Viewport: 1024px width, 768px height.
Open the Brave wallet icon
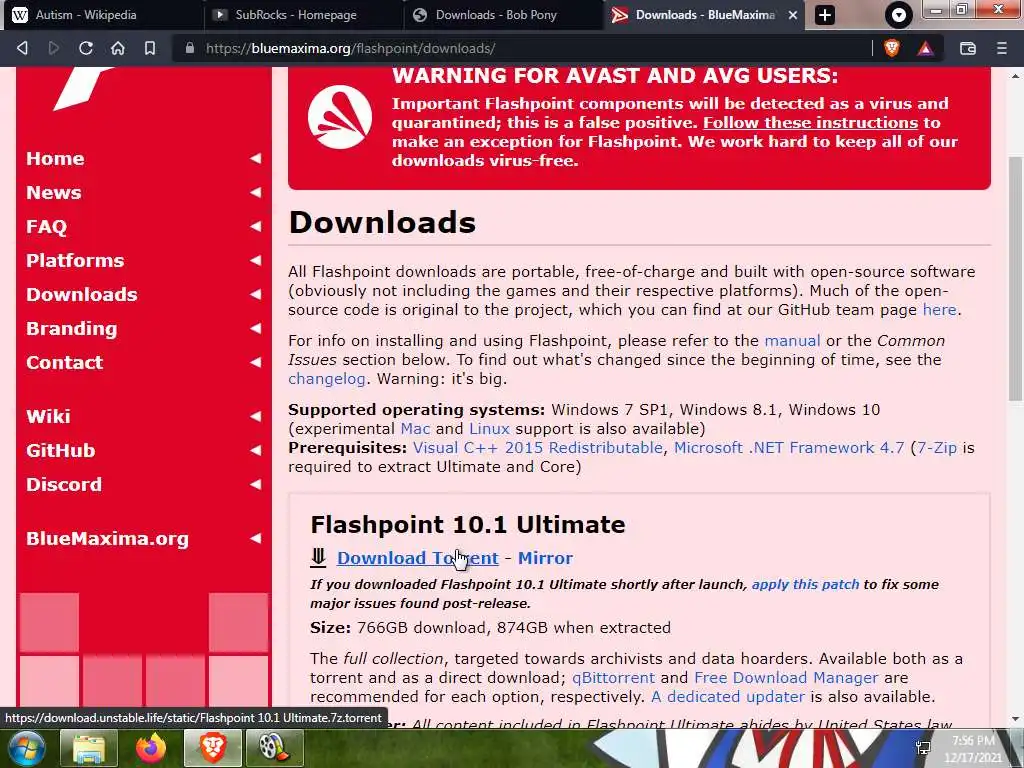click(x=968, y=48)
